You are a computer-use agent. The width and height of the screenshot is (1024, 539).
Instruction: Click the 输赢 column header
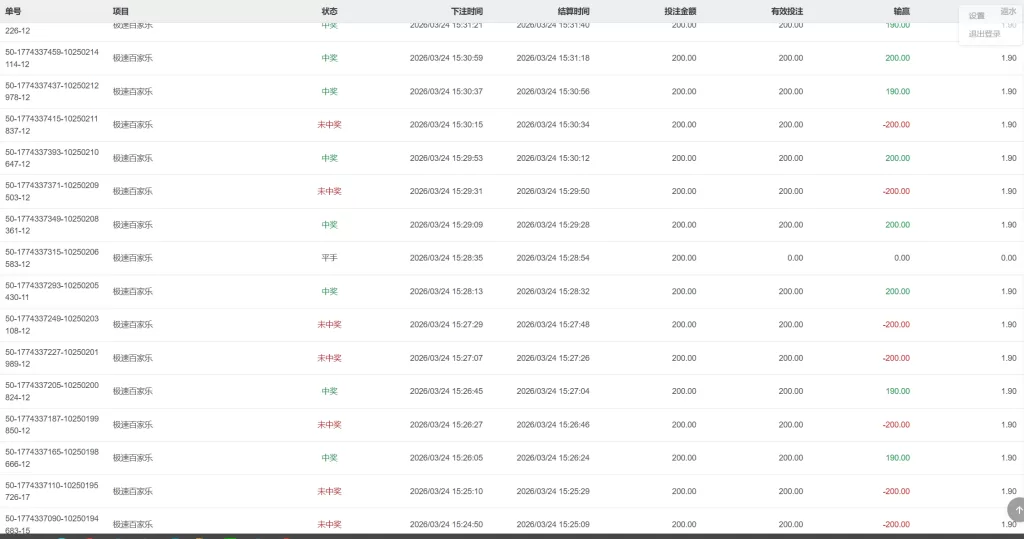901,11
